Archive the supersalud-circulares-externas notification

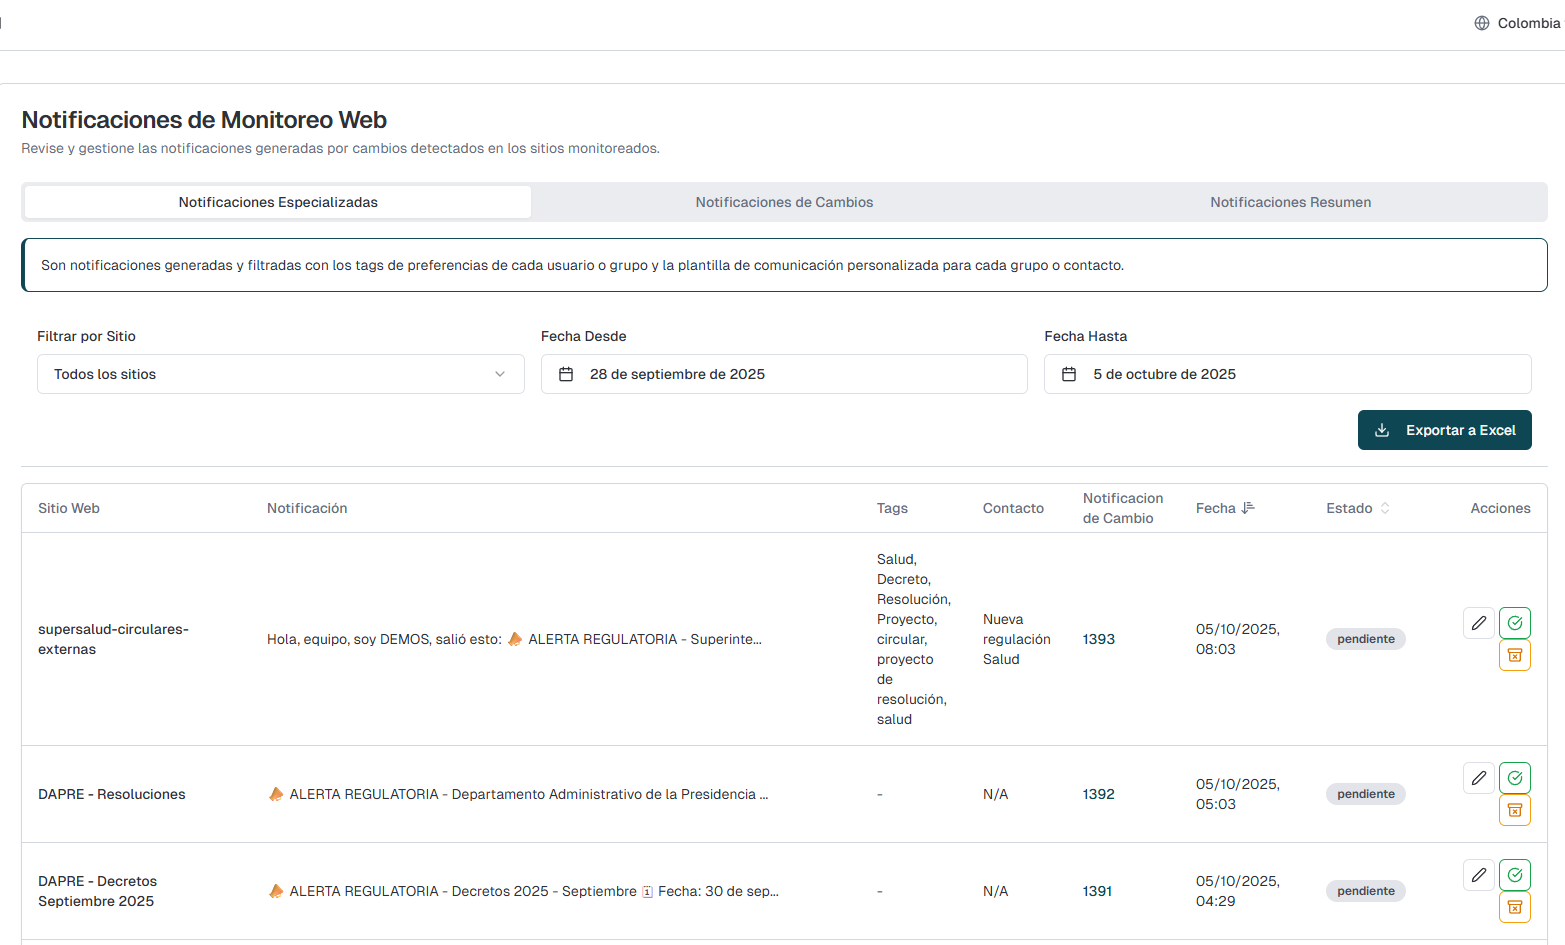pyautogui.click(x=1514, y=655)
